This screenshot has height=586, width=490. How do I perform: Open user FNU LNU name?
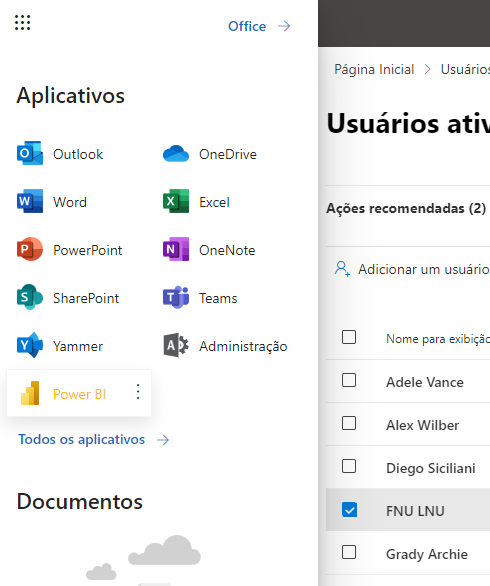click(415, 511)
